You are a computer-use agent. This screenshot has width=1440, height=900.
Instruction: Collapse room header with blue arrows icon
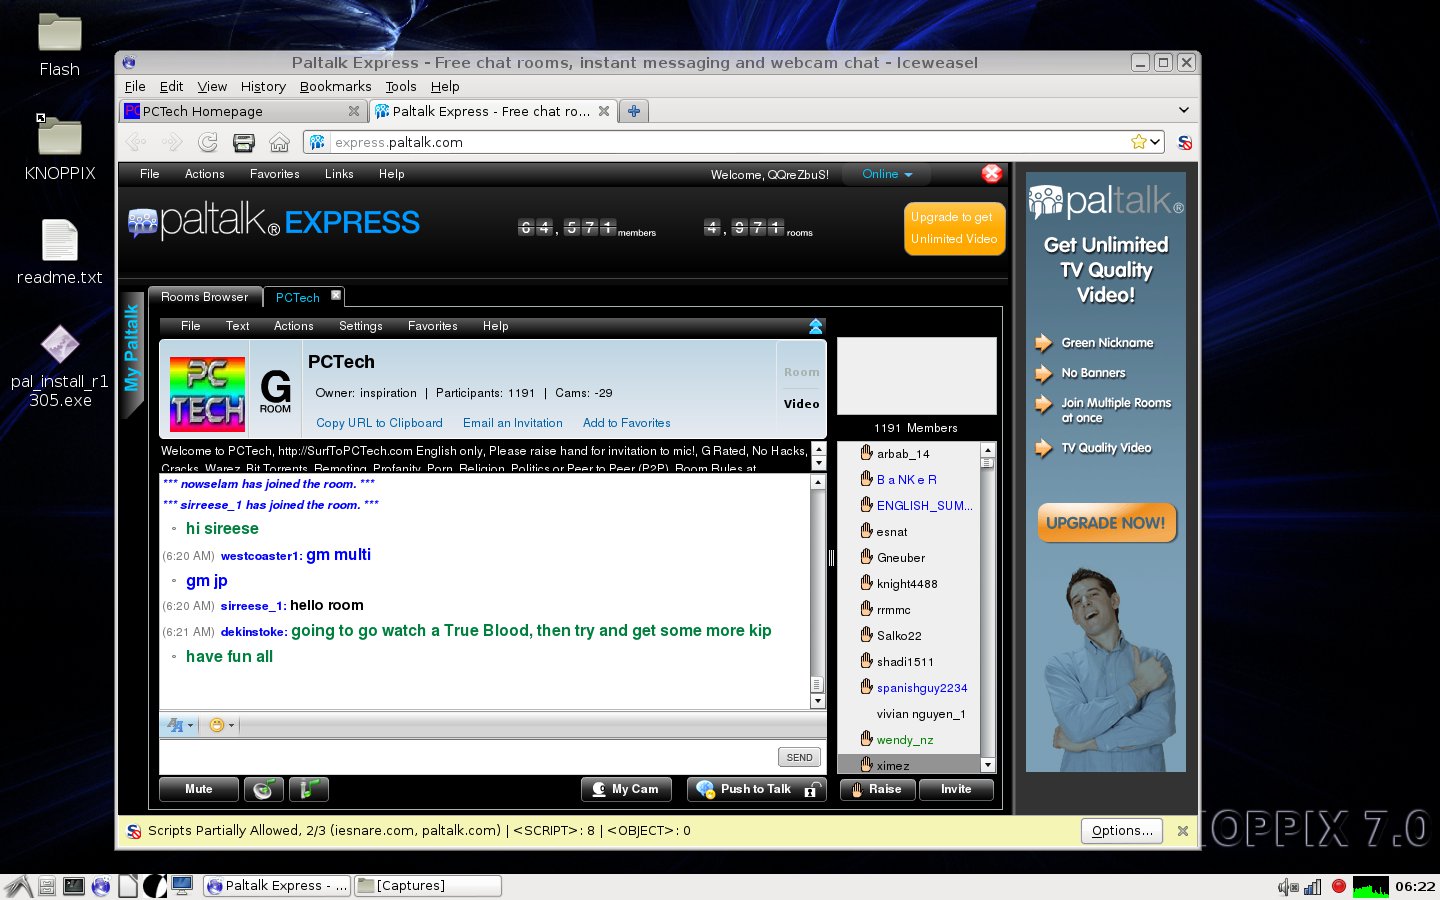[x=815, y=326]
